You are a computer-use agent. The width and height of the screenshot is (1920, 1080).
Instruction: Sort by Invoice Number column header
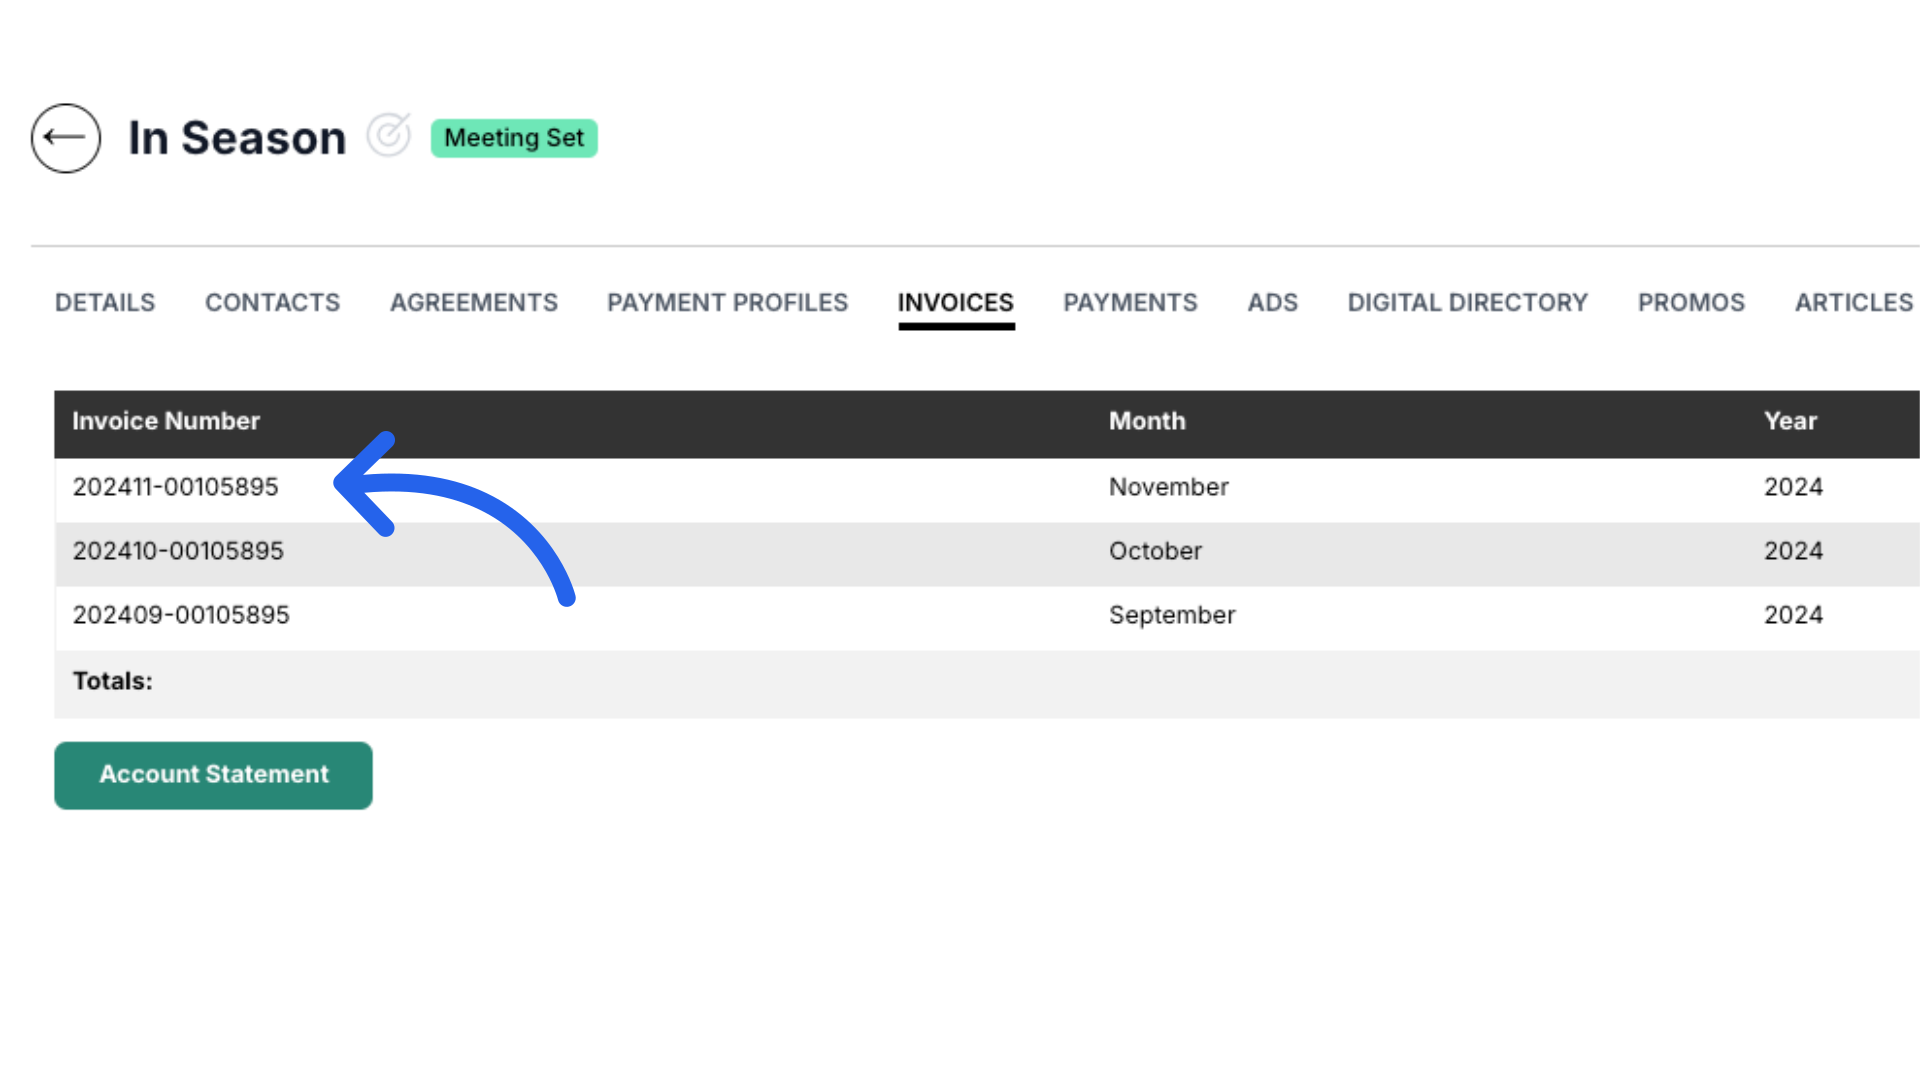[x=166, y=421]
